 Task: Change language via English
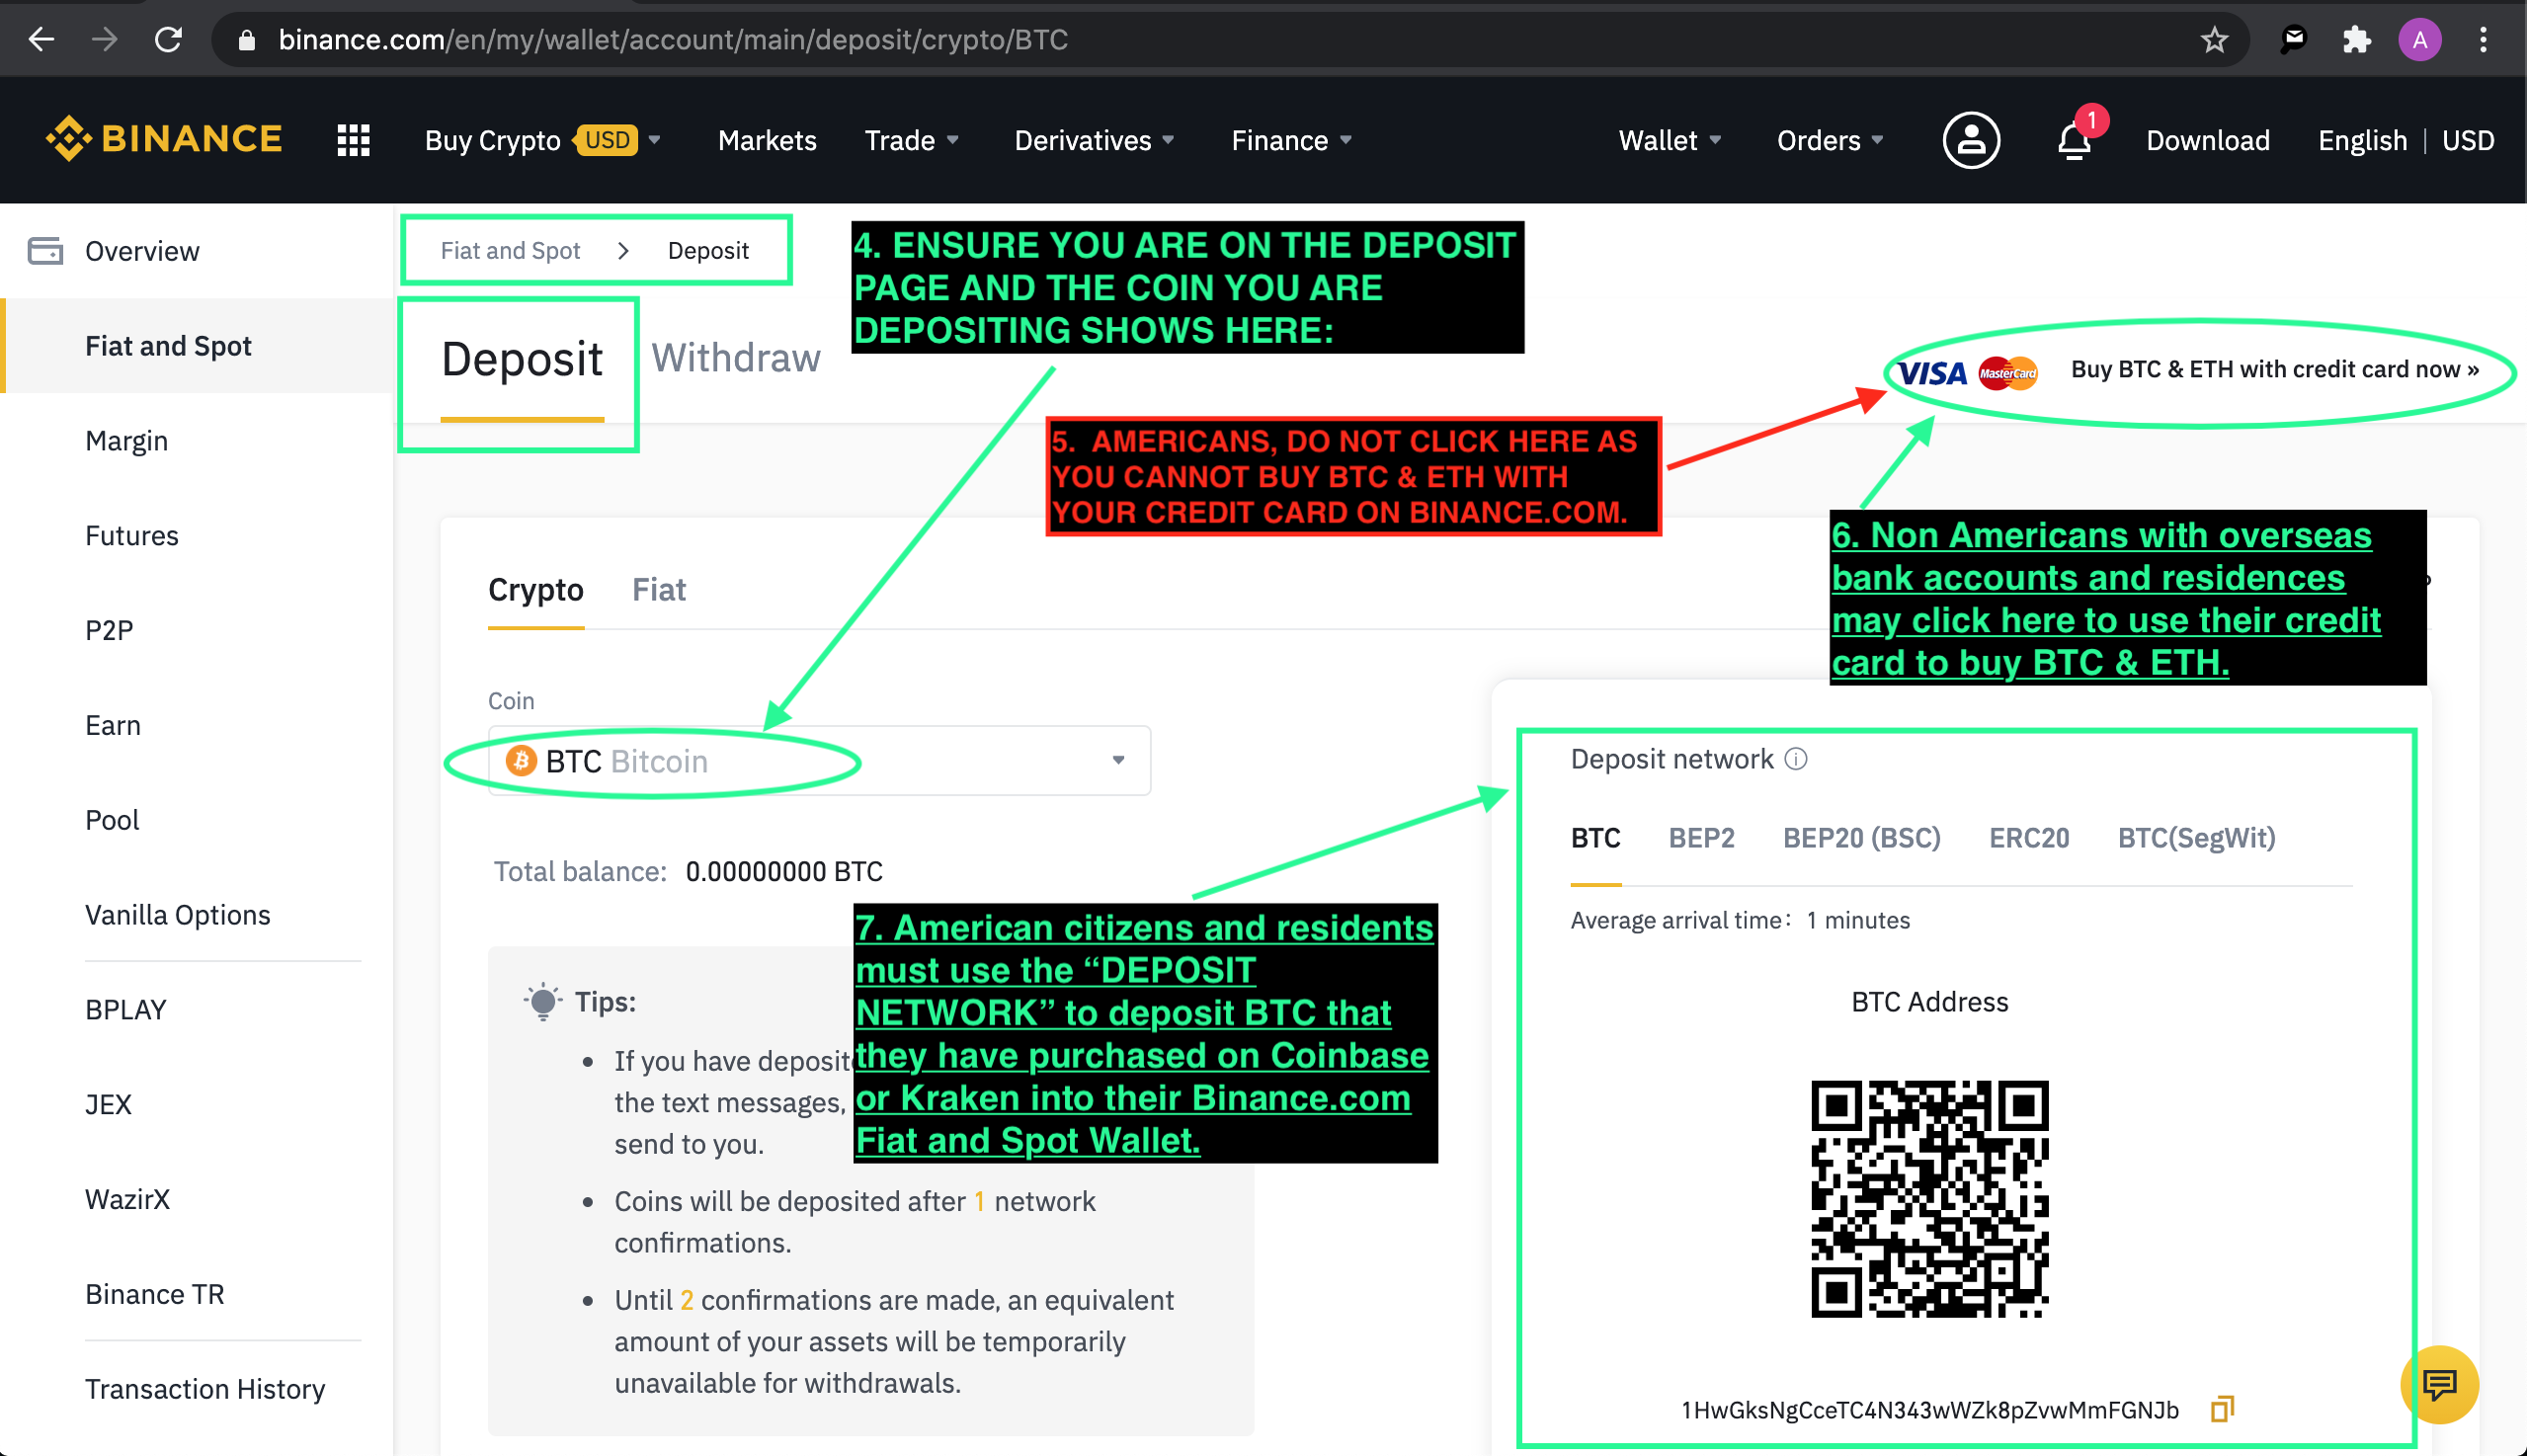(x=2362, y=140)
